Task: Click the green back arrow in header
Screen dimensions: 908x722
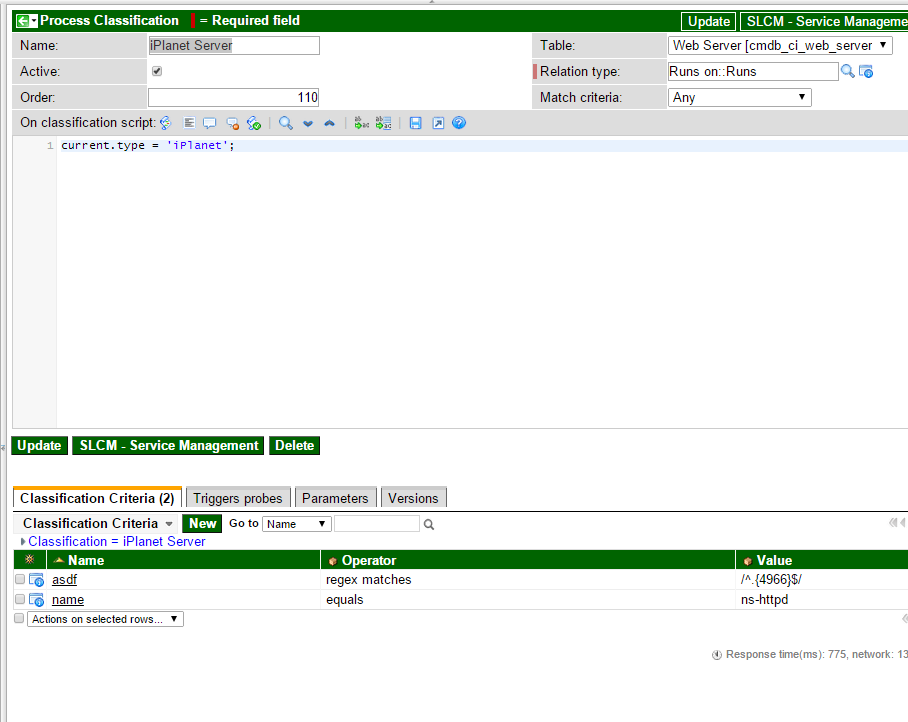Action: tap(23, 21)
